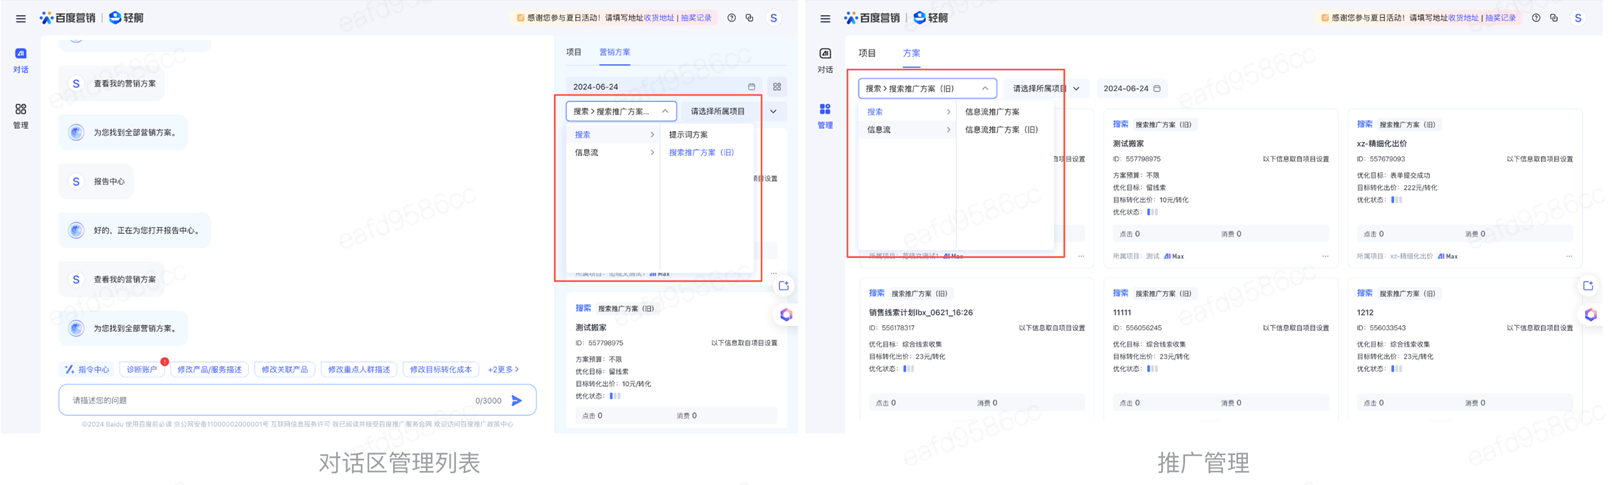Open 指令中心 command center shortcut

point(87,369)
